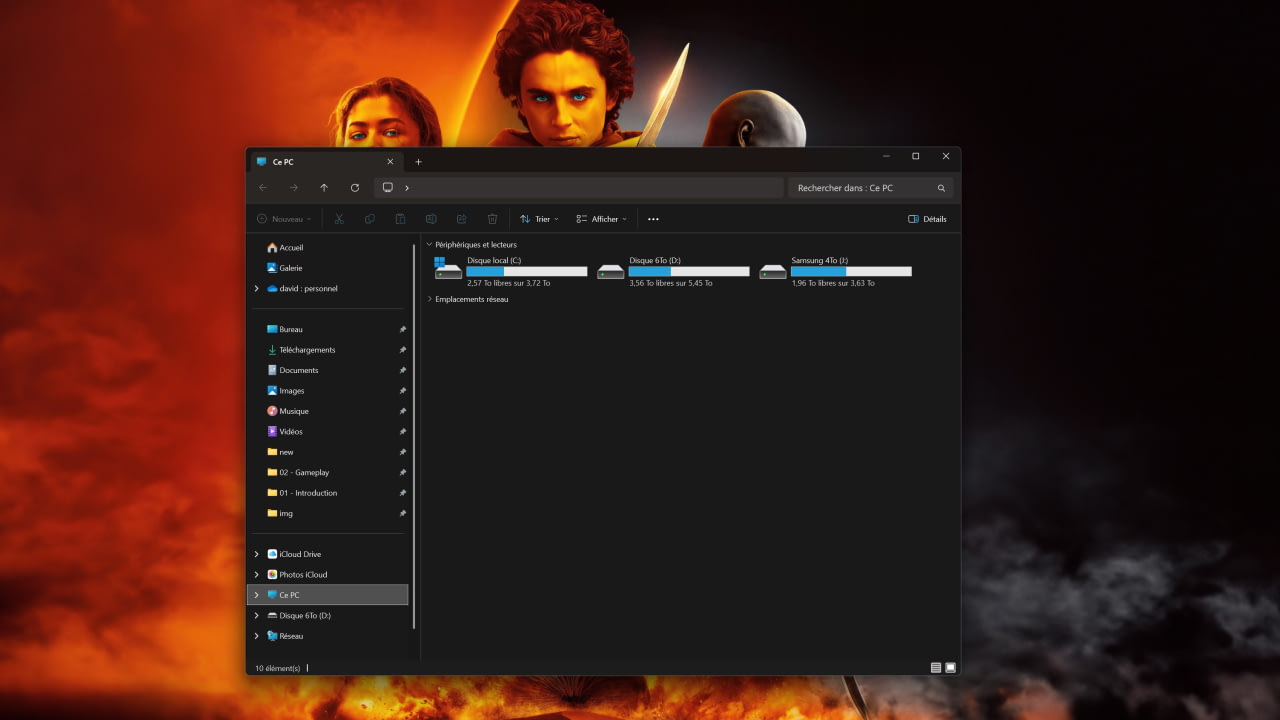Open Disque local (C:) drive
This screenshot has height=720, width=1280.
(x=511, y=271)
